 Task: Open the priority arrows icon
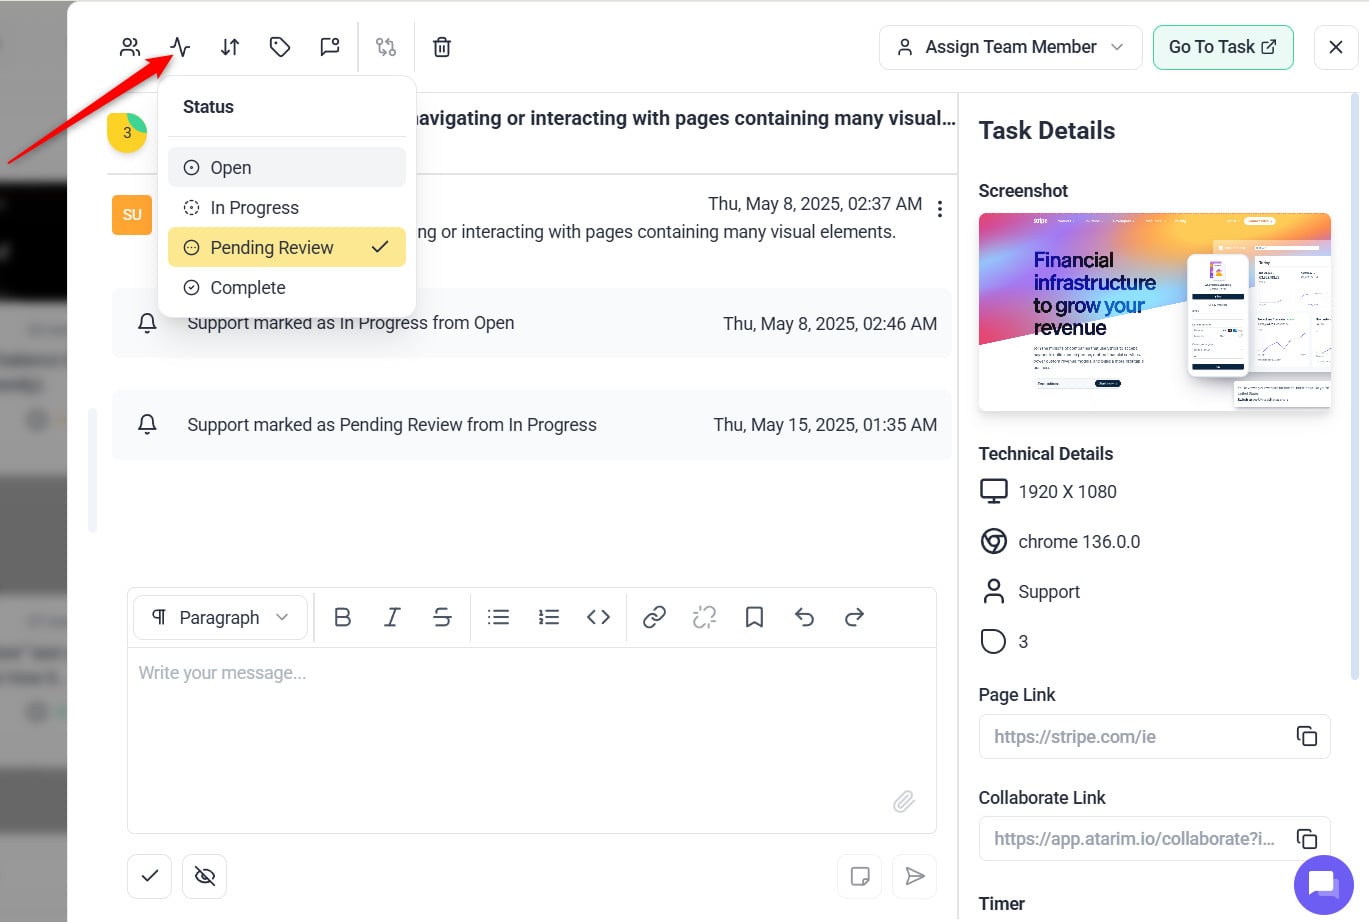click(x=230, y=47)
